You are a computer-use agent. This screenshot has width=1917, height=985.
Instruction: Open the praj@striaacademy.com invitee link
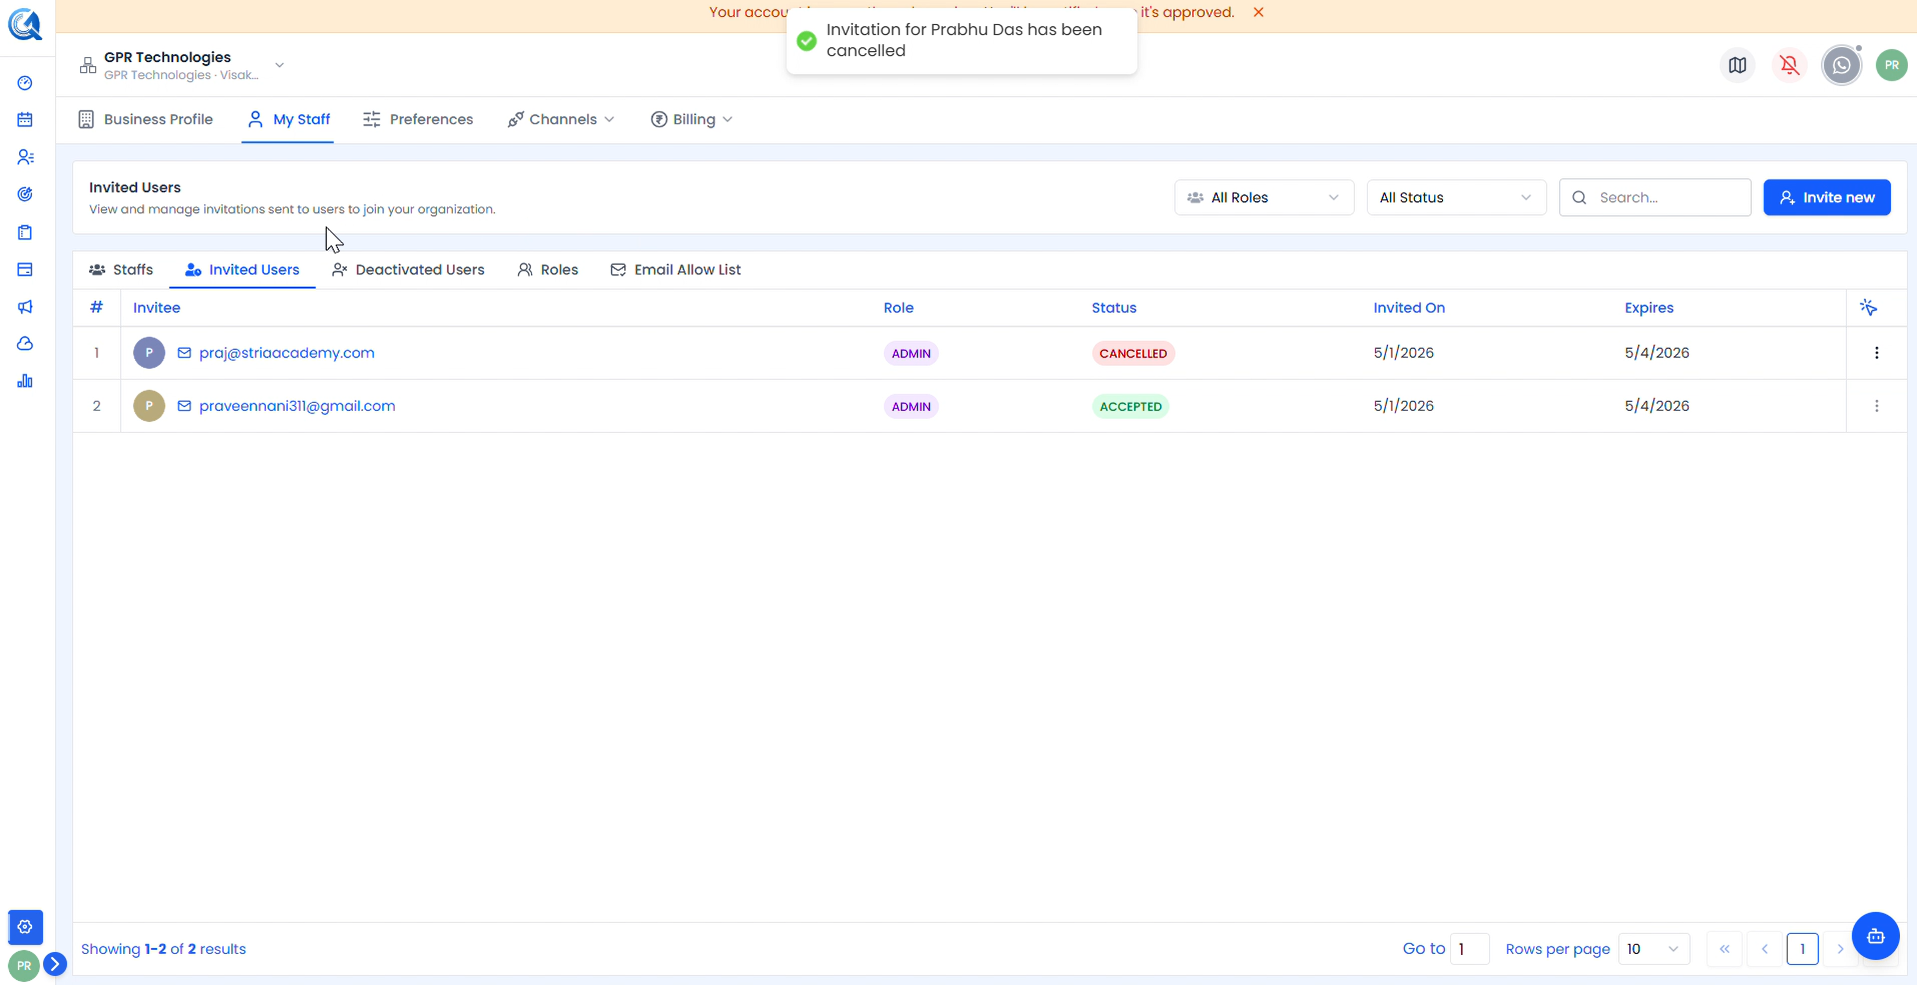pyautogui.click(x=287, y=353)
